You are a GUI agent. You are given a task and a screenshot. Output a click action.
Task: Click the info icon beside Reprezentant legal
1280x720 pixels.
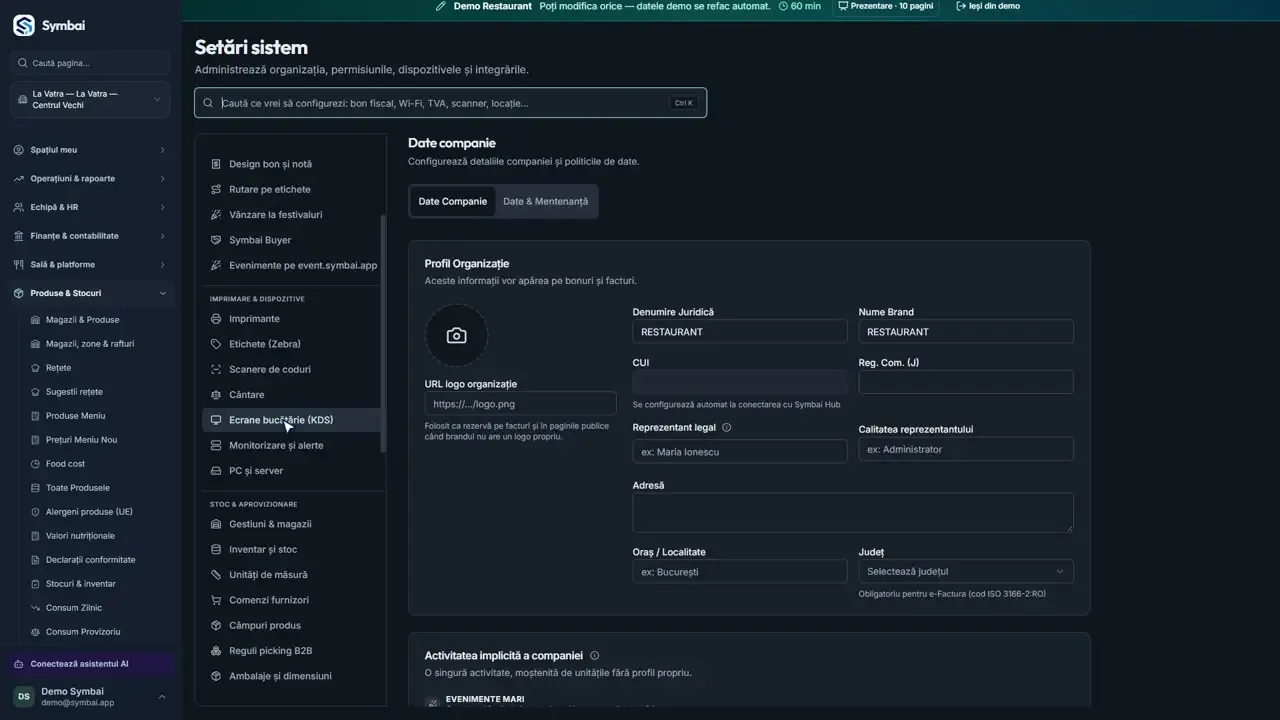727,428
